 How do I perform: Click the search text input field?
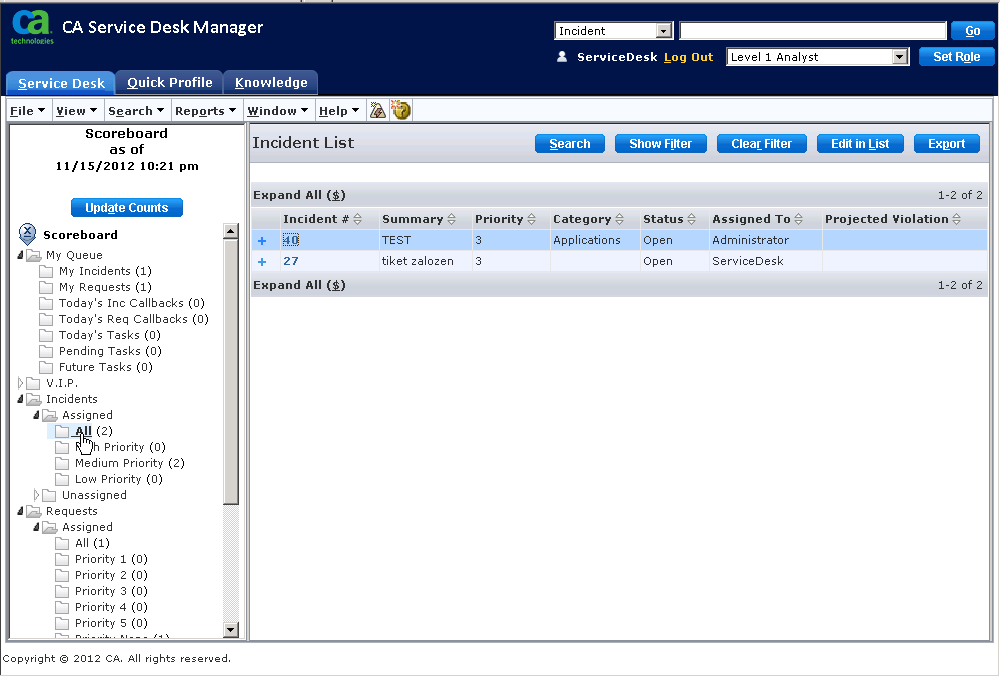pos(813,31)
